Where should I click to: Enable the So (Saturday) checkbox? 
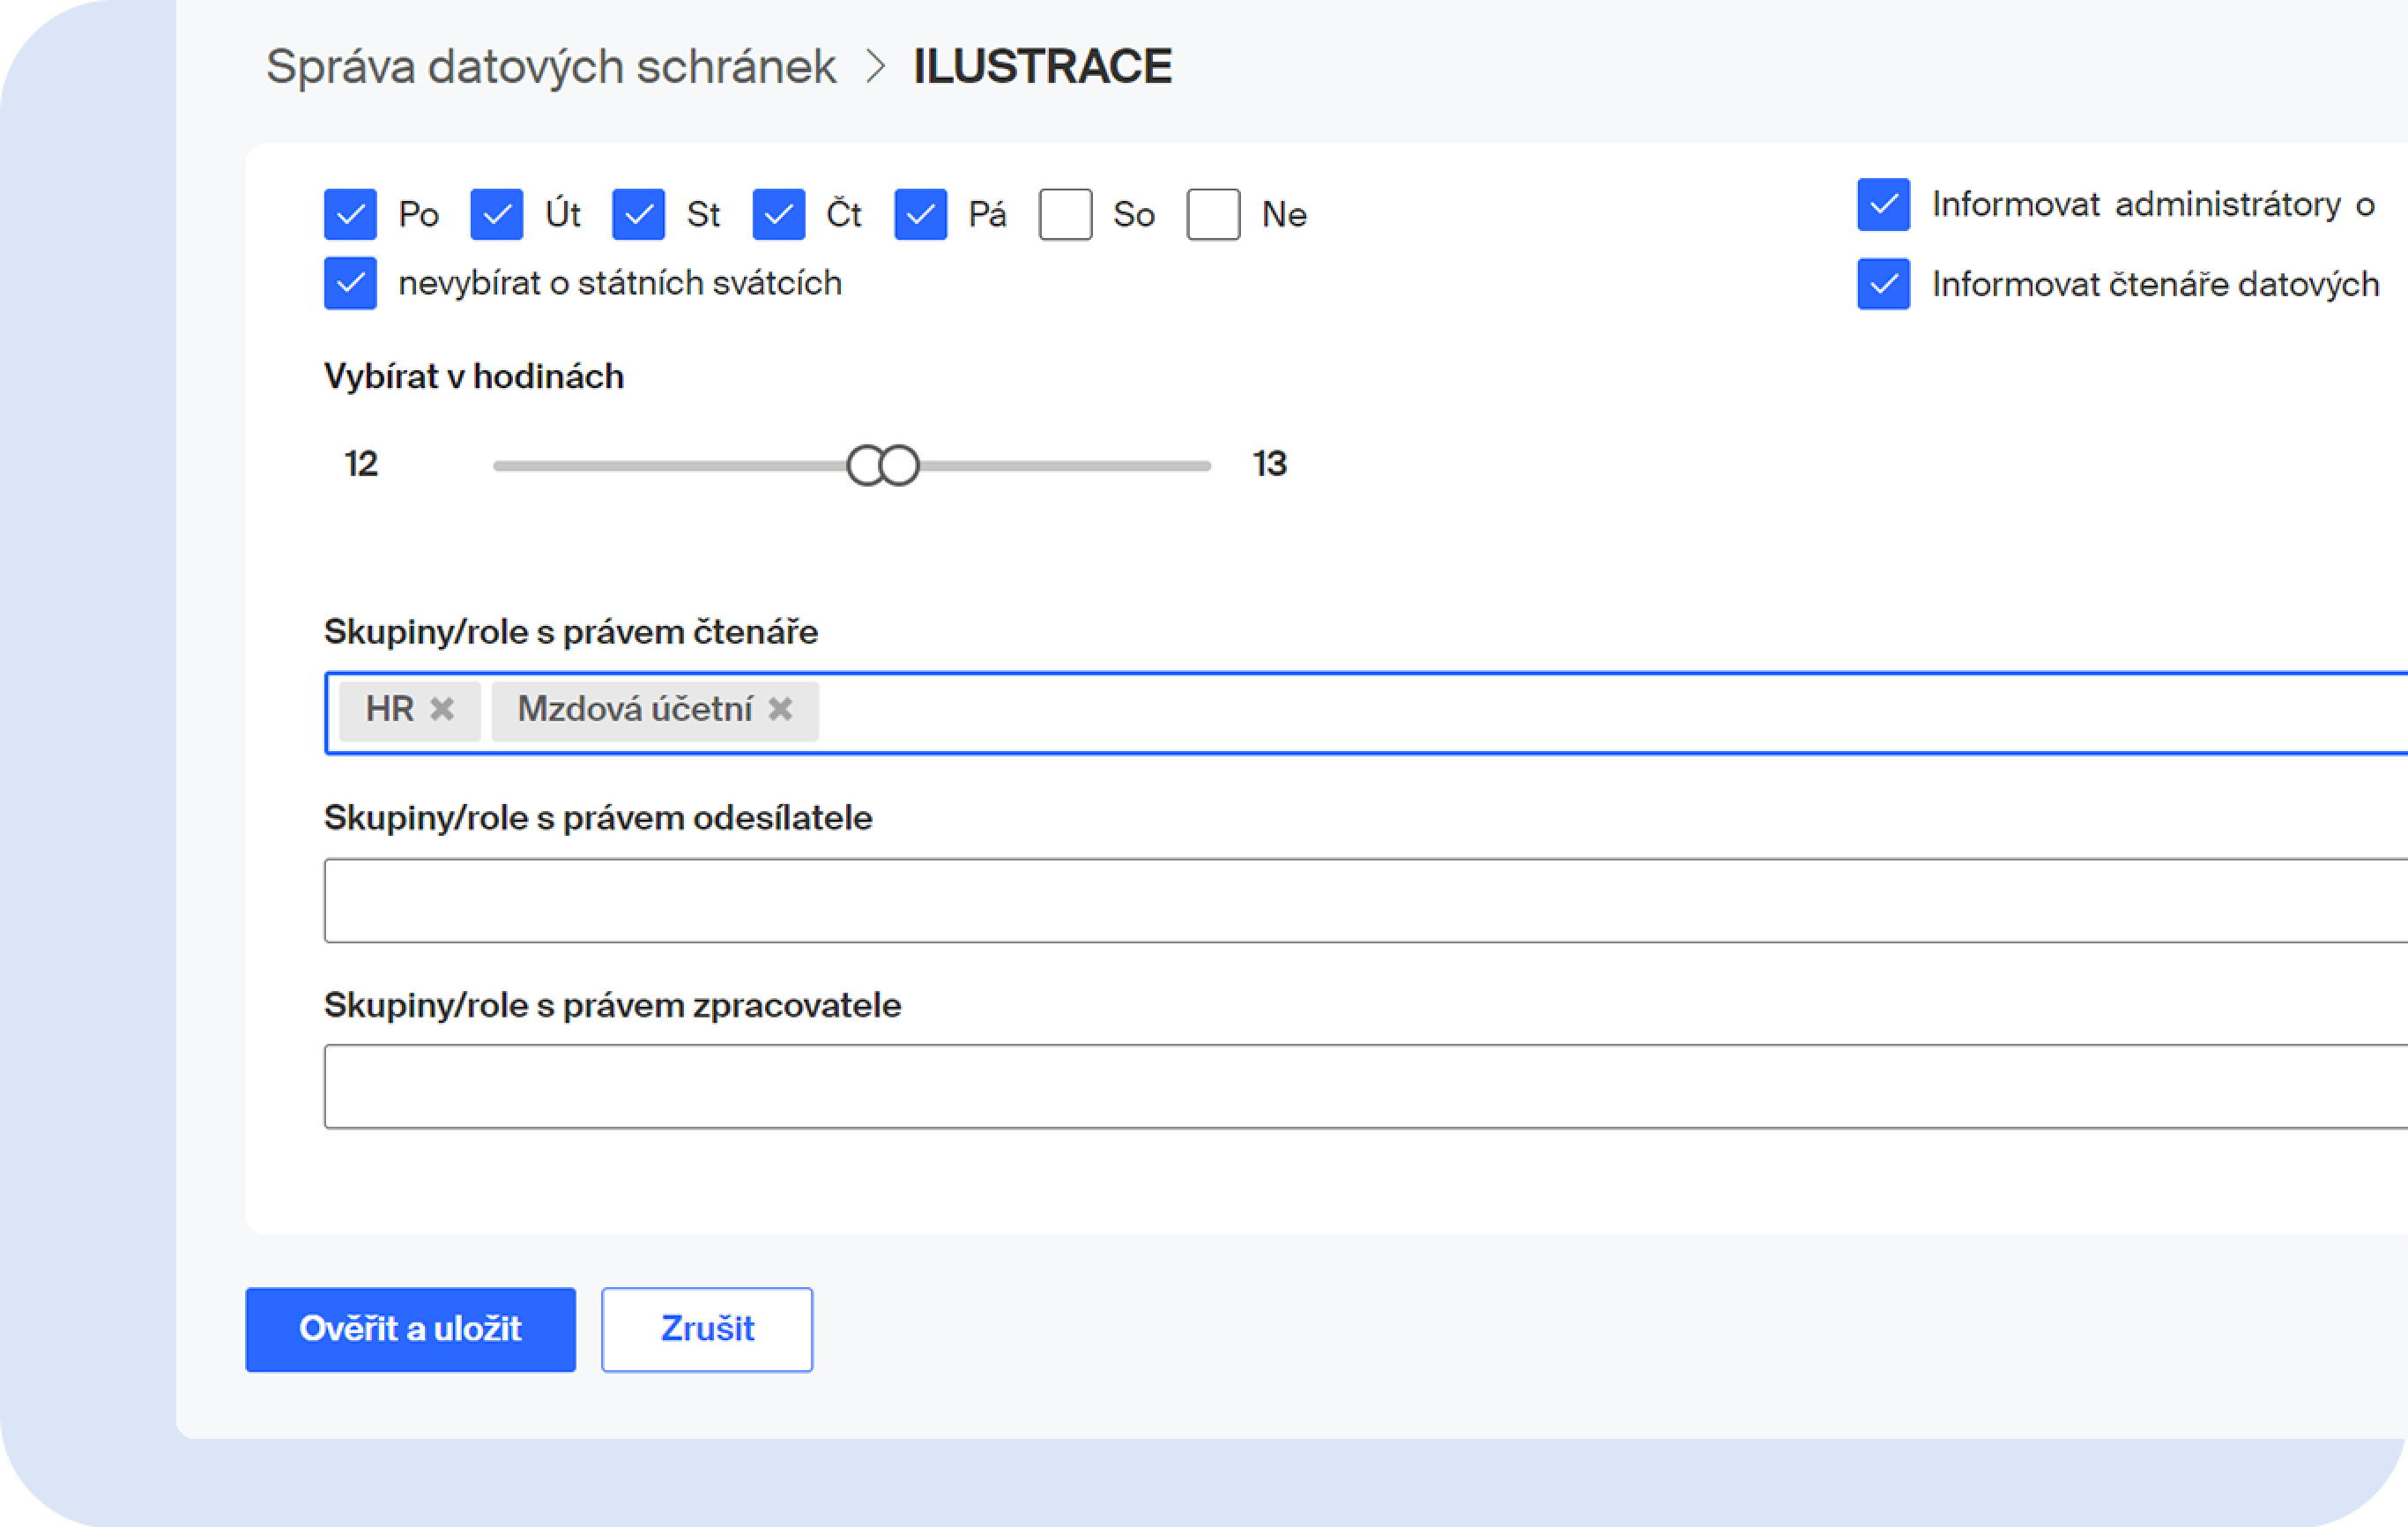pyautogui.click(x=1065, y=214)
